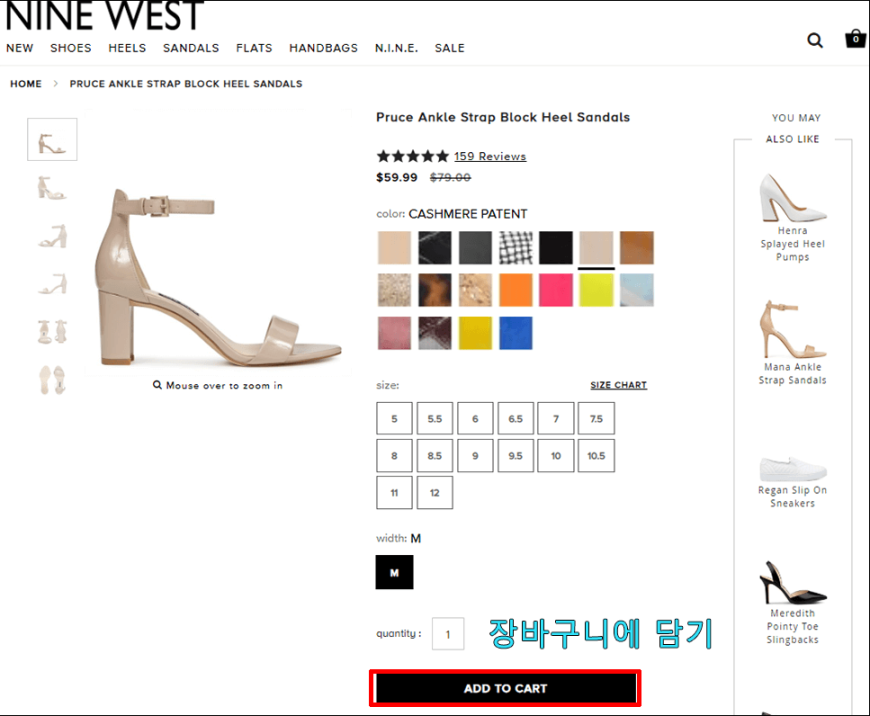Viewport: 870px width, 716px height.
Task: Select size 12
Action: click(x=435, y=492)
